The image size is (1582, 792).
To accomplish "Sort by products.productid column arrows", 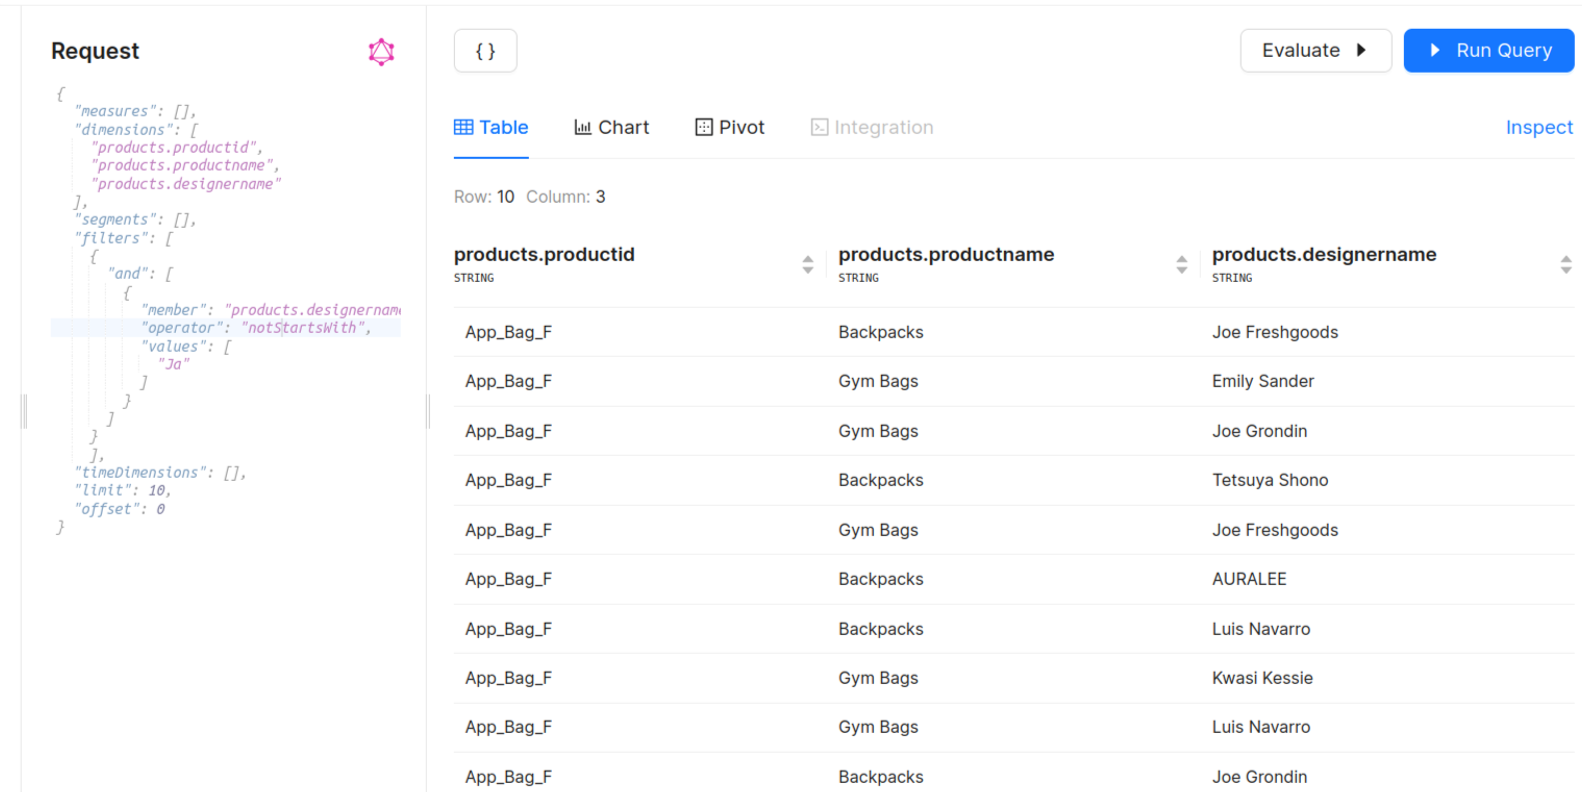I will 808,265.
